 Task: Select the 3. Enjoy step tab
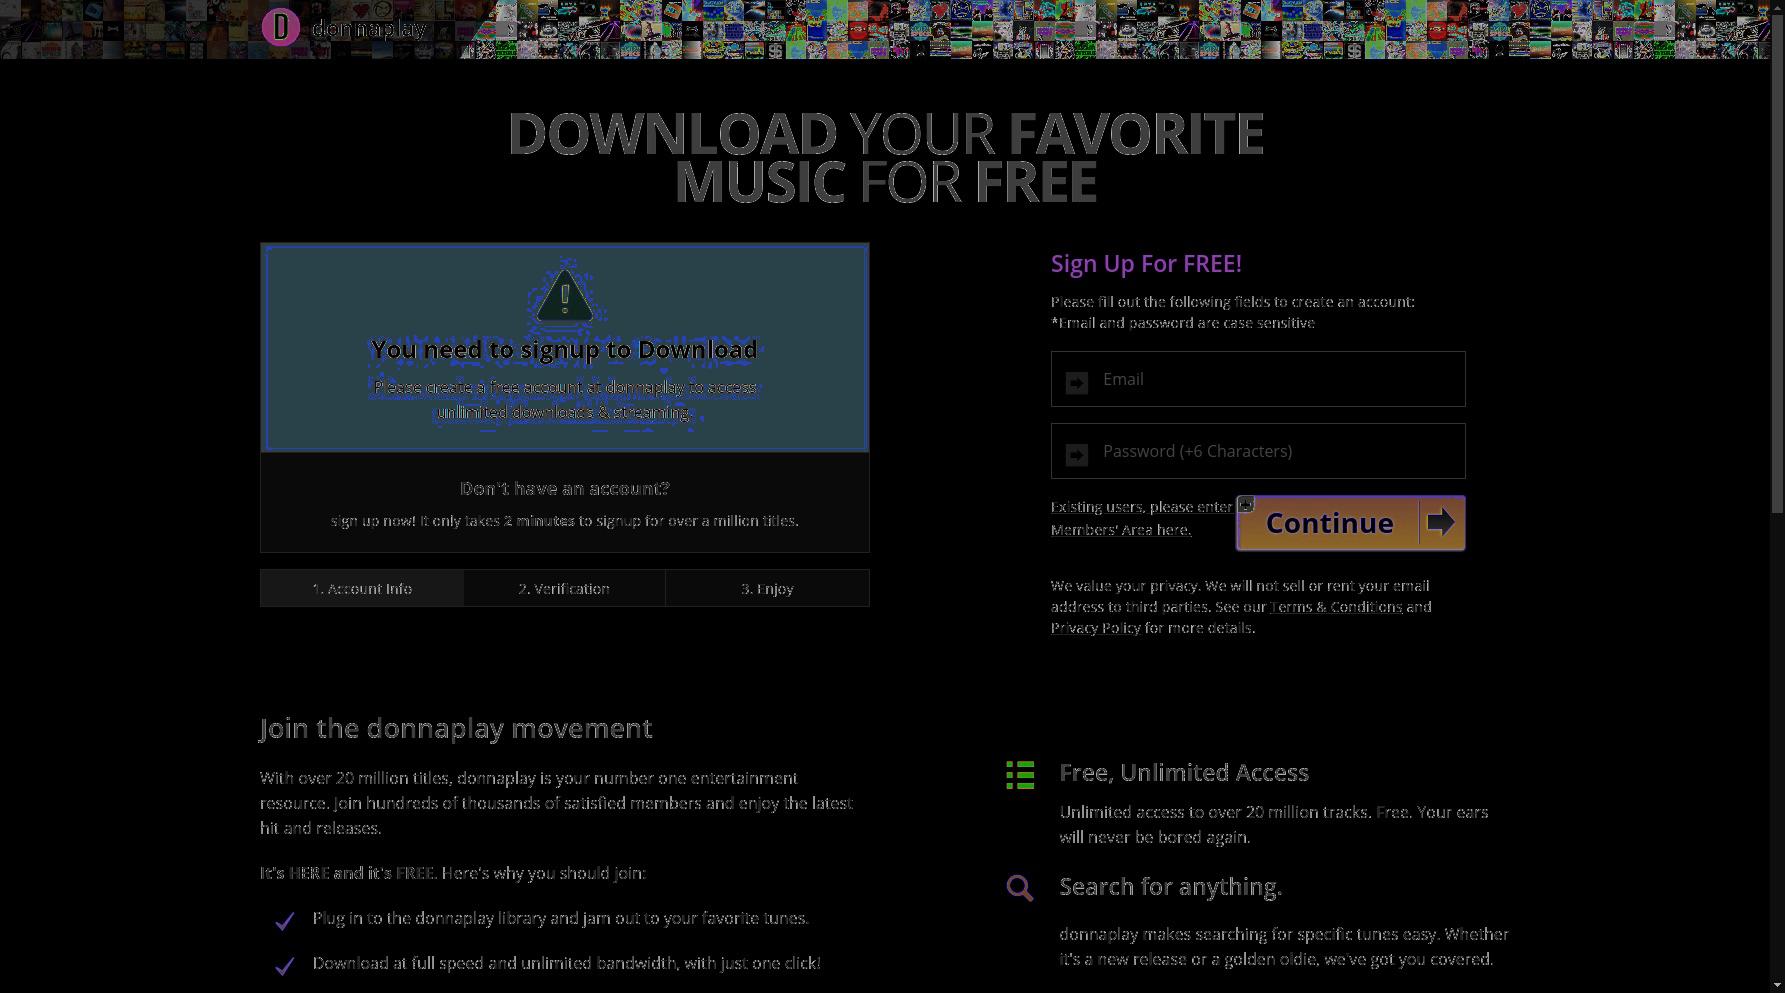point(767,588)
